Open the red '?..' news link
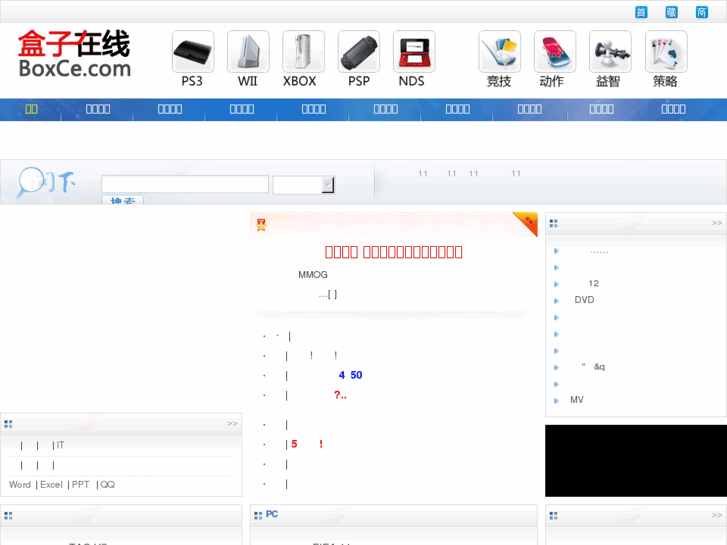This screenshot has width=727, height=545. (340, 395)
